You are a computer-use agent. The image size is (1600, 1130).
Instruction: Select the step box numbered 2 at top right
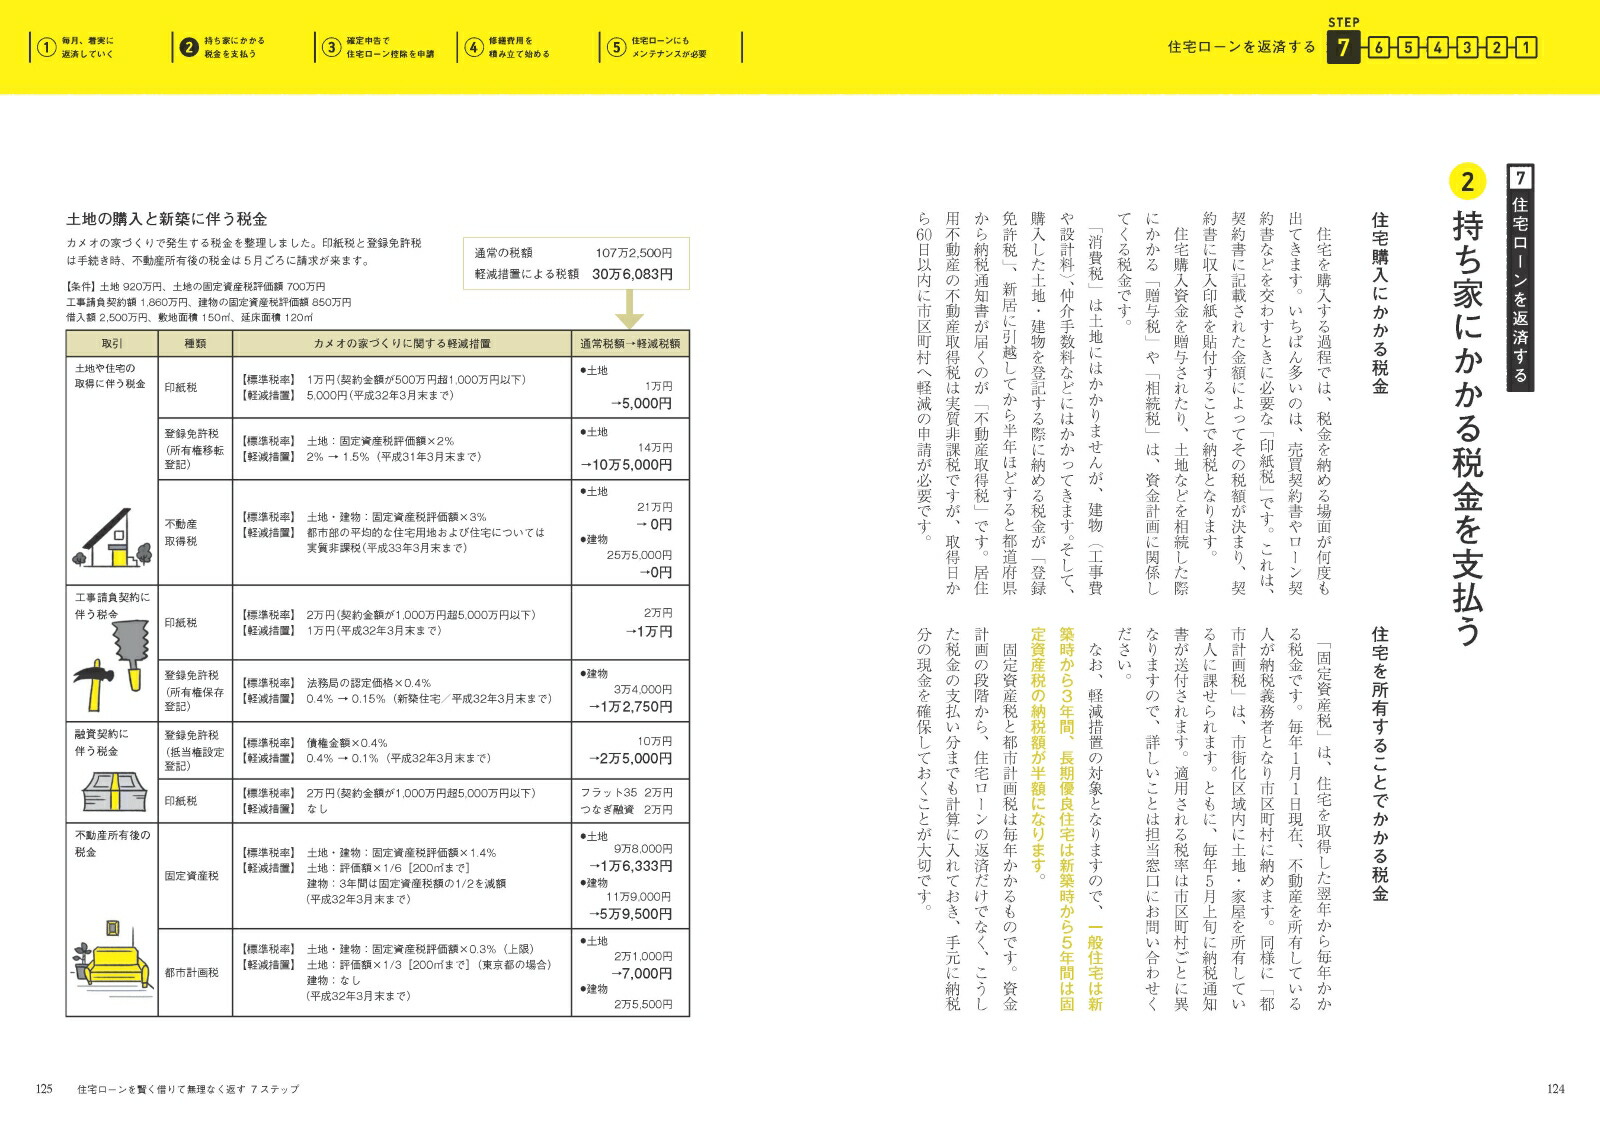[1497, 47]
